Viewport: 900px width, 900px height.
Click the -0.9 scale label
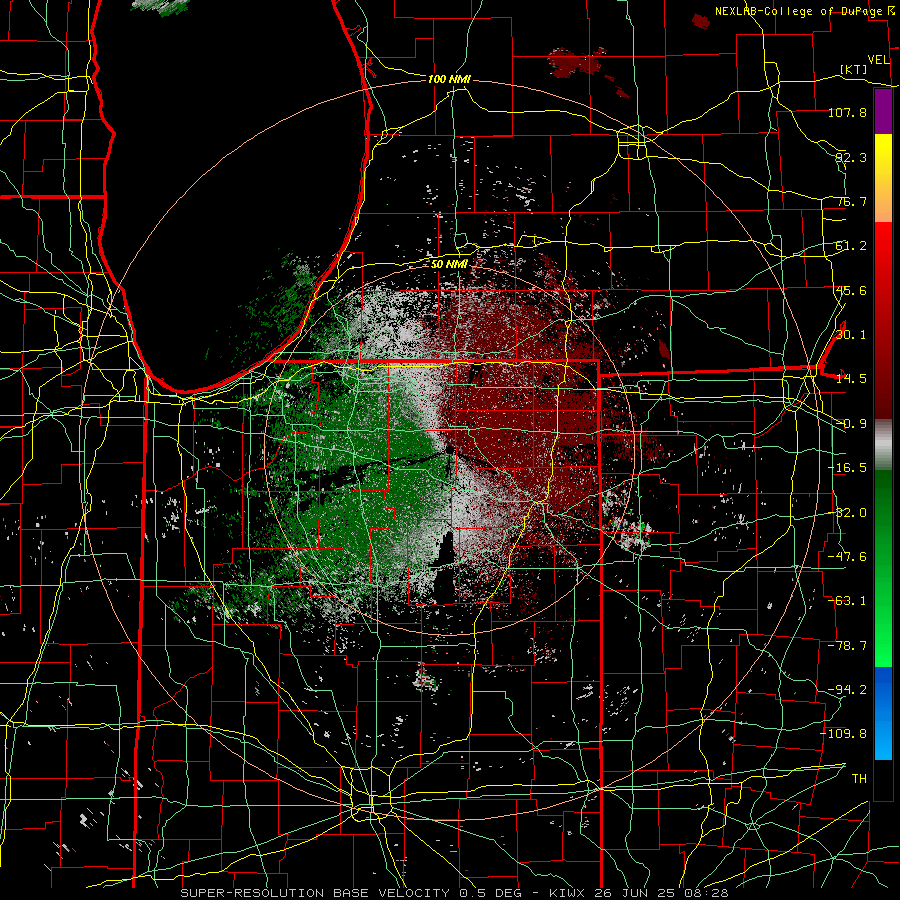851,424
